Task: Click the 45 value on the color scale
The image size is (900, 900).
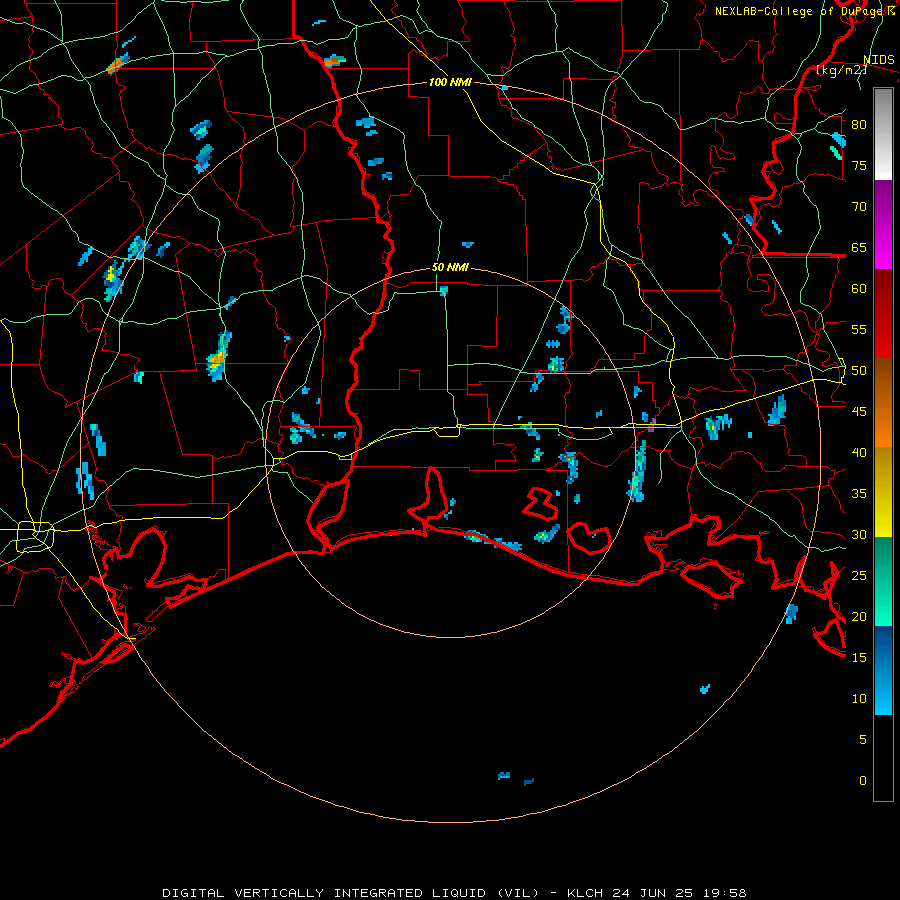Action: [859, 412]
